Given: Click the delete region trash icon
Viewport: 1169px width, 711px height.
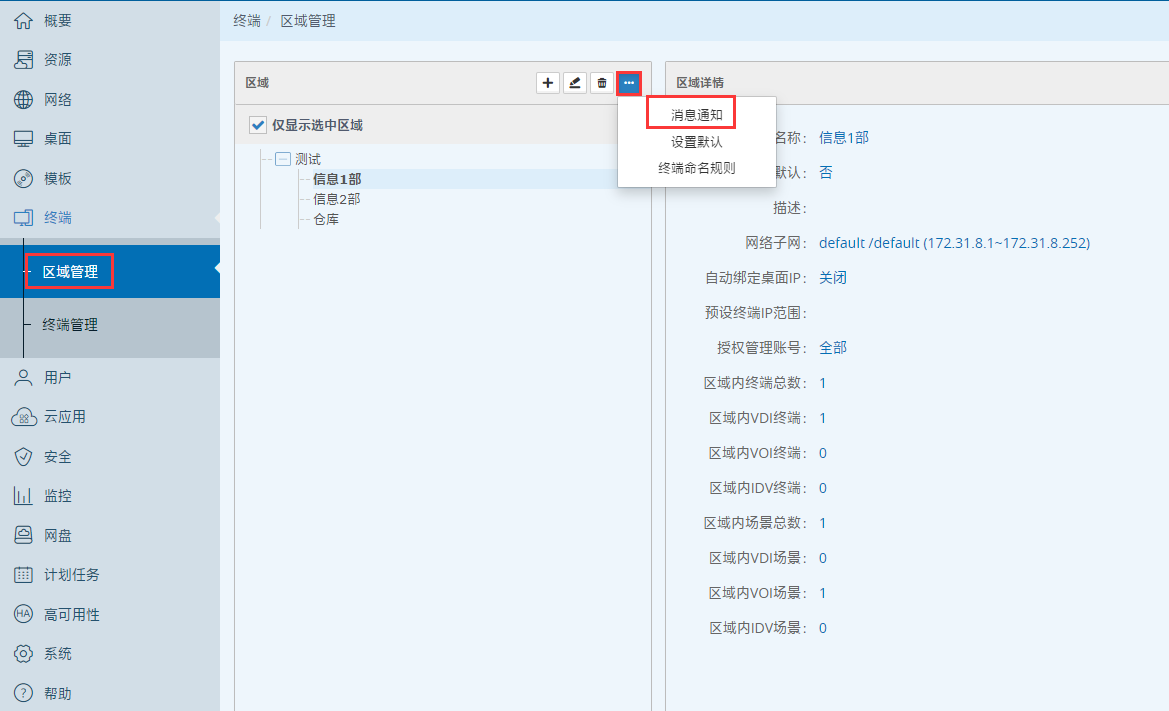Looking at the screenshot, I should pos(601,83).
